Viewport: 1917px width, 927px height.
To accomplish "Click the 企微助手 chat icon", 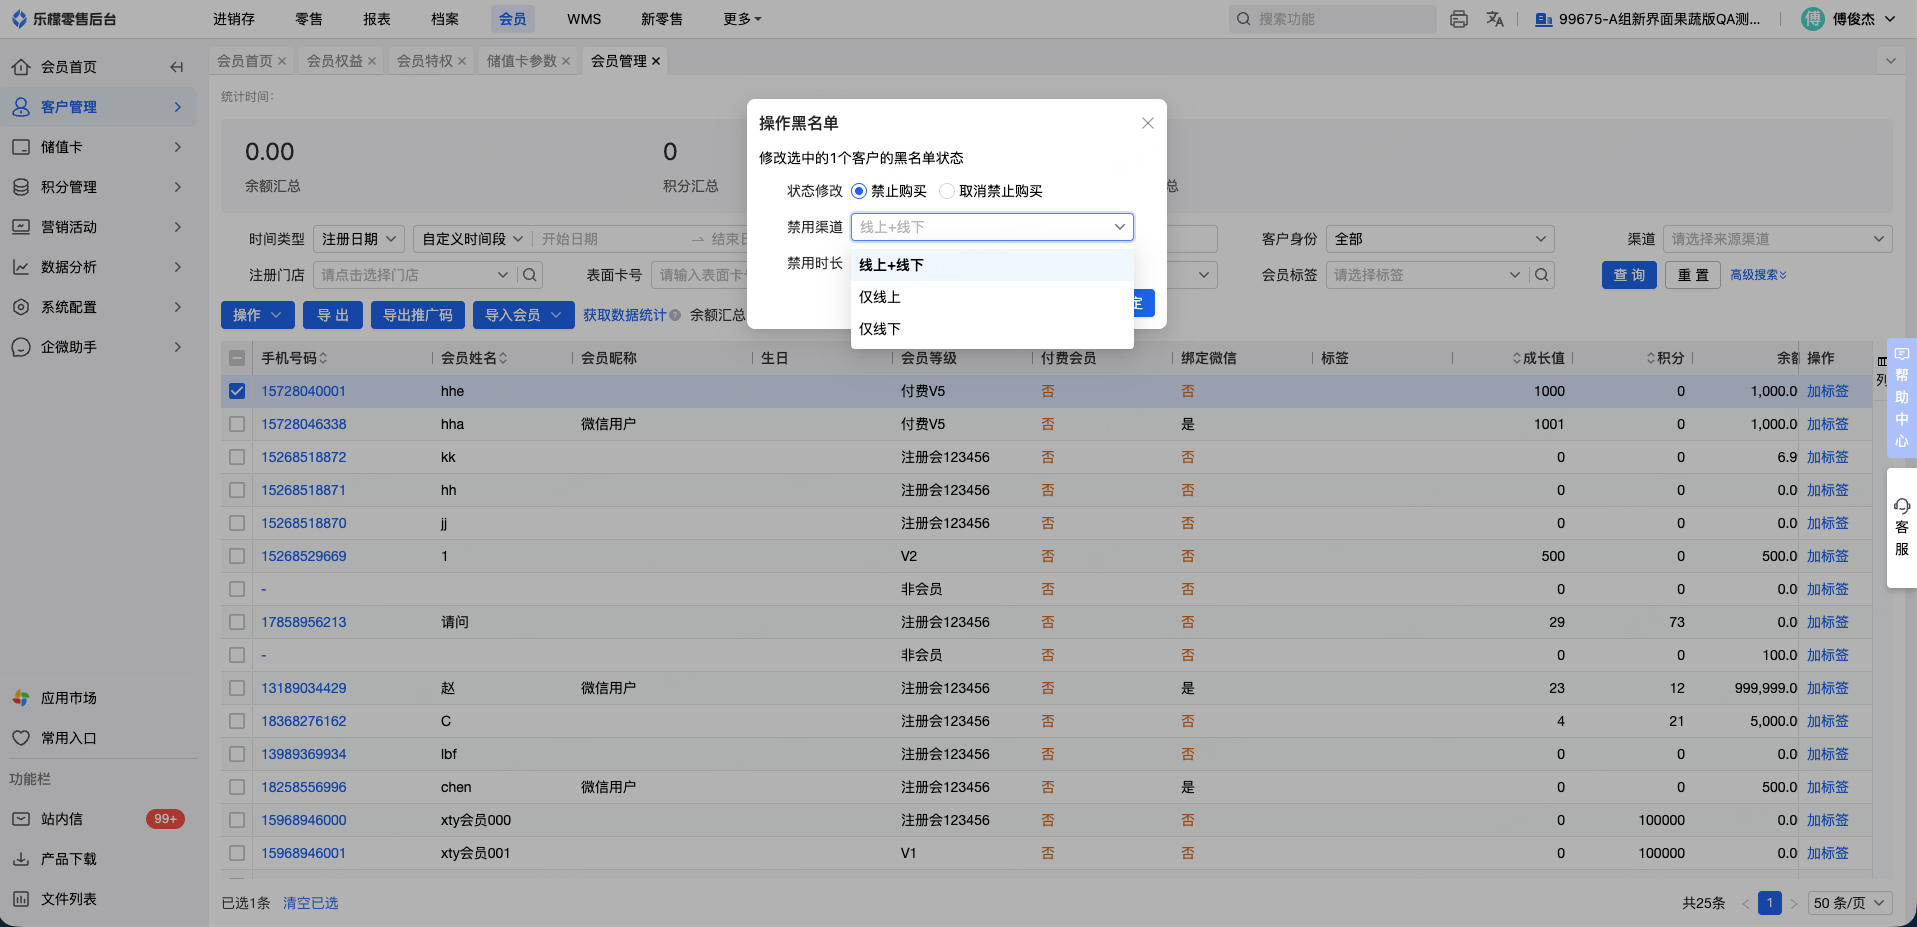I will pos(21,347).
